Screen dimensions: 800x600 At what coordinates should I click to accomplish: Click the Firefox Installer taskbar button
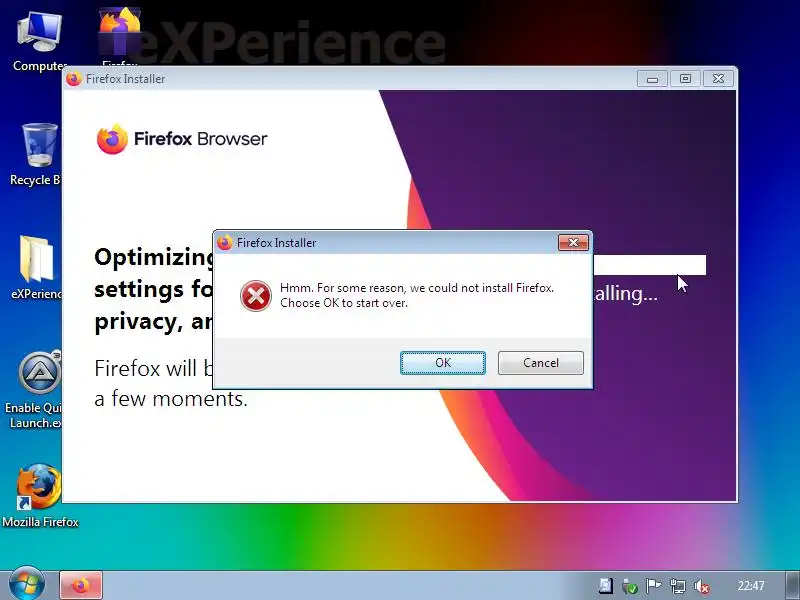[81, 585]
